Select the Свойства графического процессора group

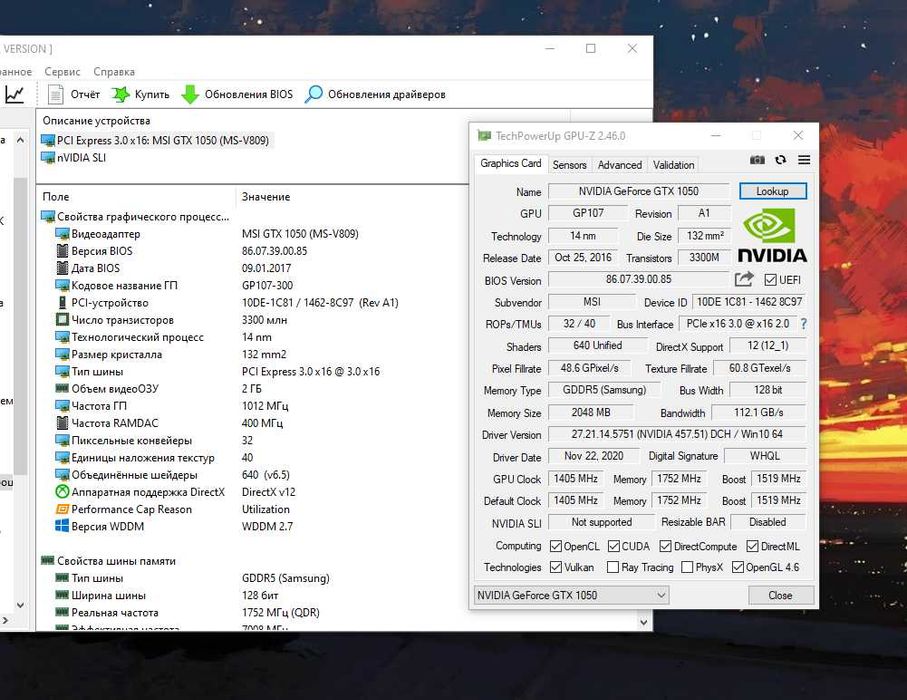pyautogui.click(x=135, y=216)
